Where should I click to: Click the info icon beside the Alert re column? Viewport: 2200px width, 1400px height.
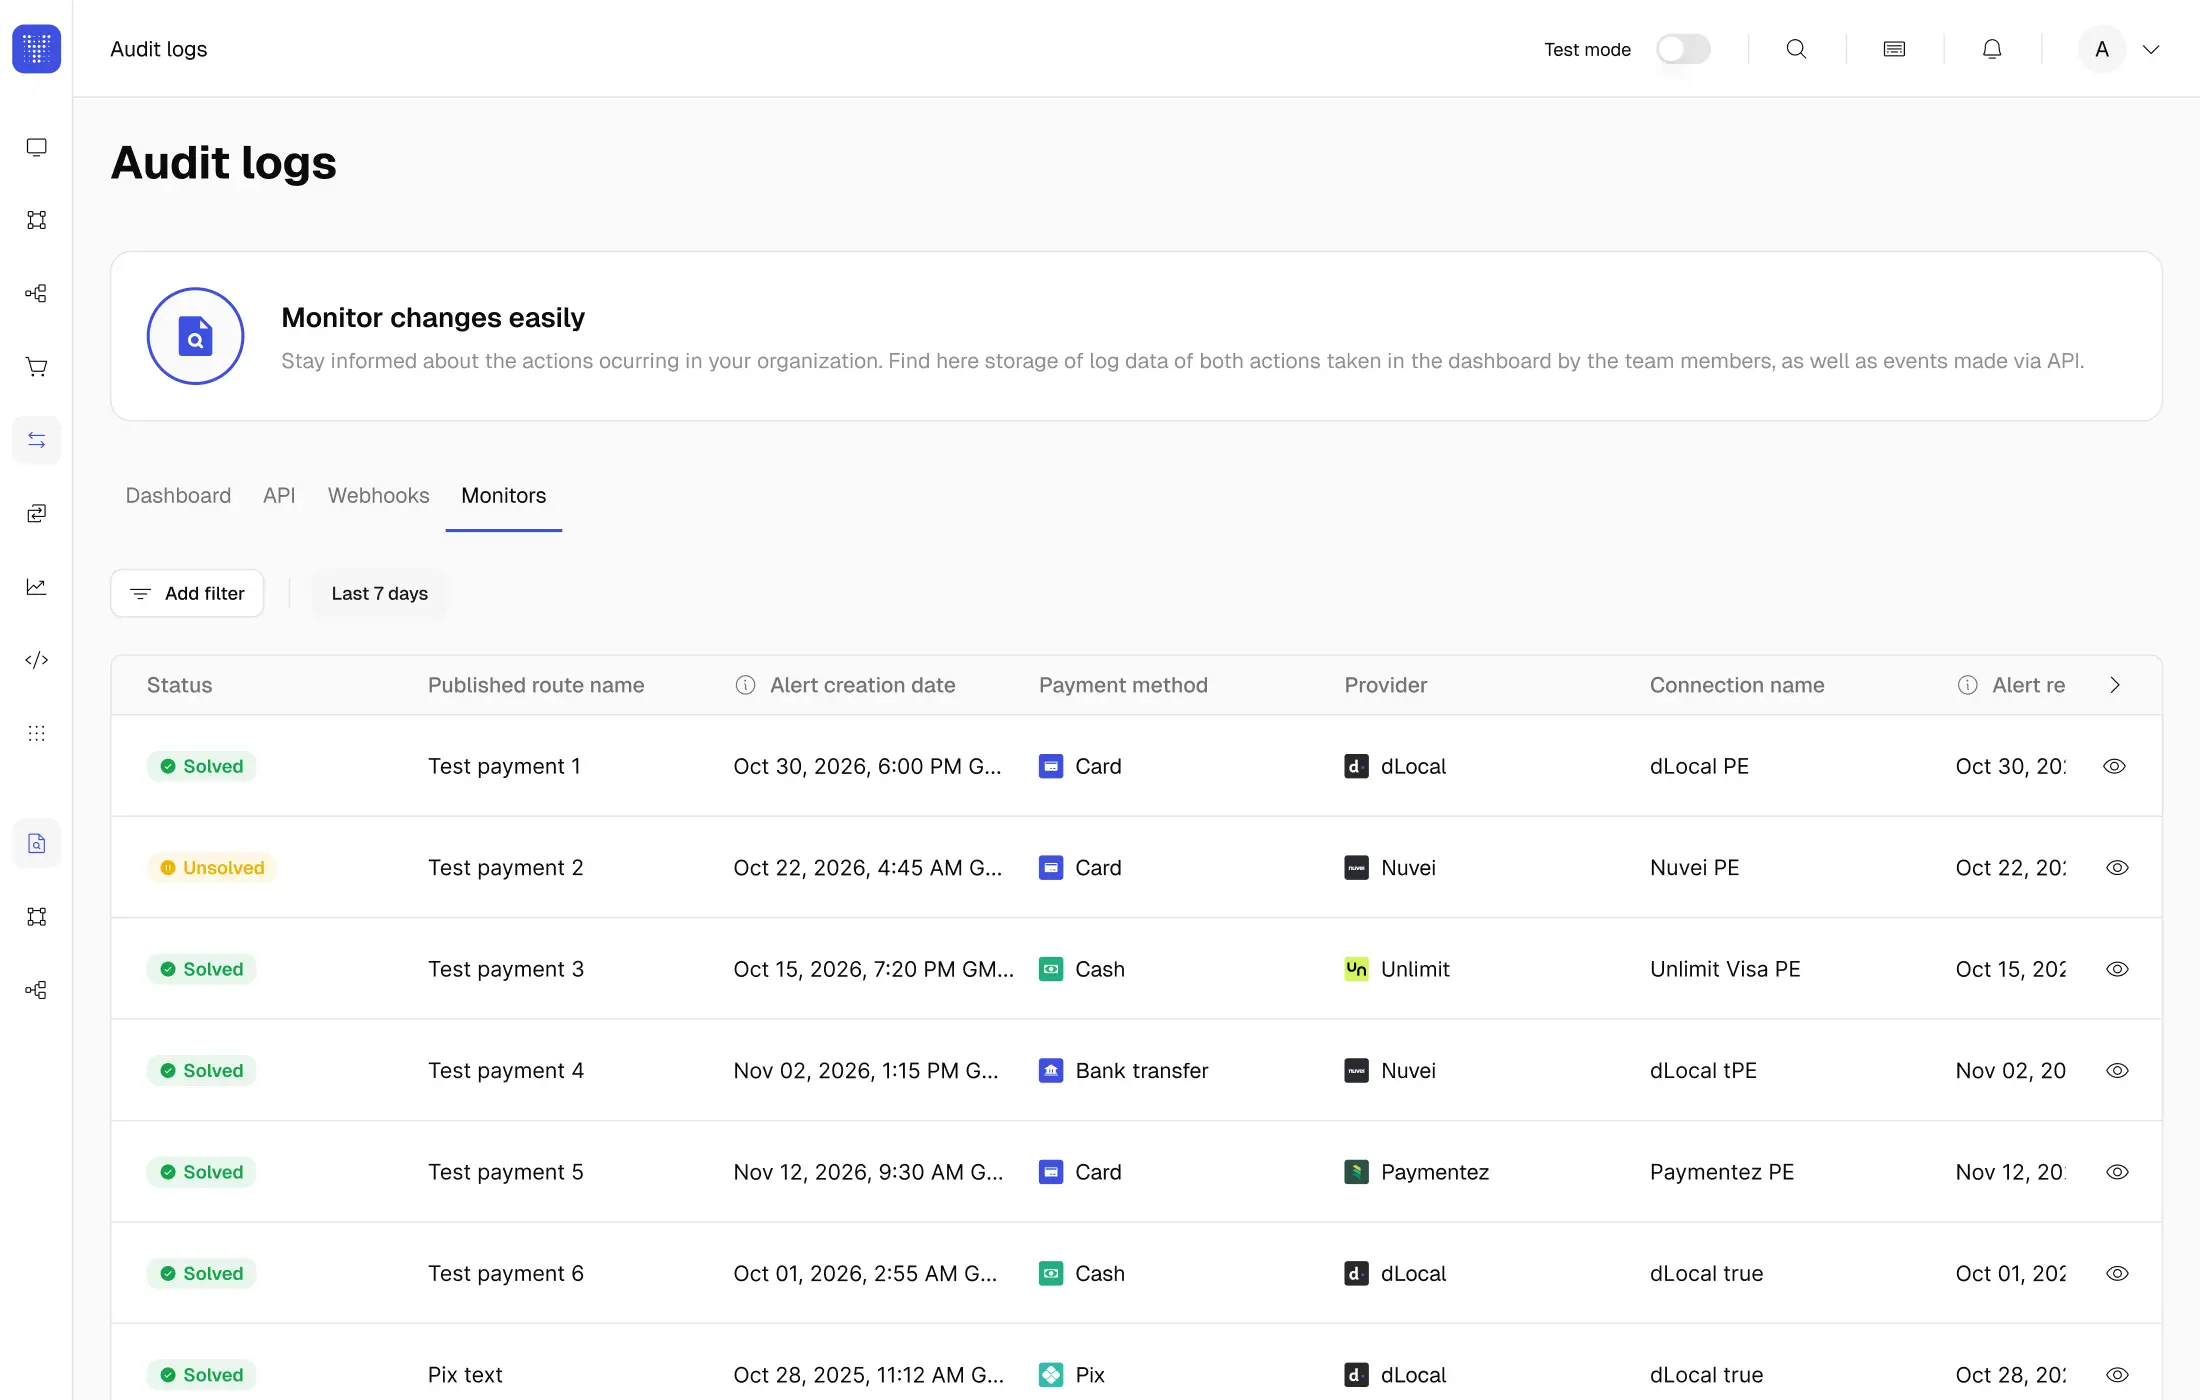1967,685
